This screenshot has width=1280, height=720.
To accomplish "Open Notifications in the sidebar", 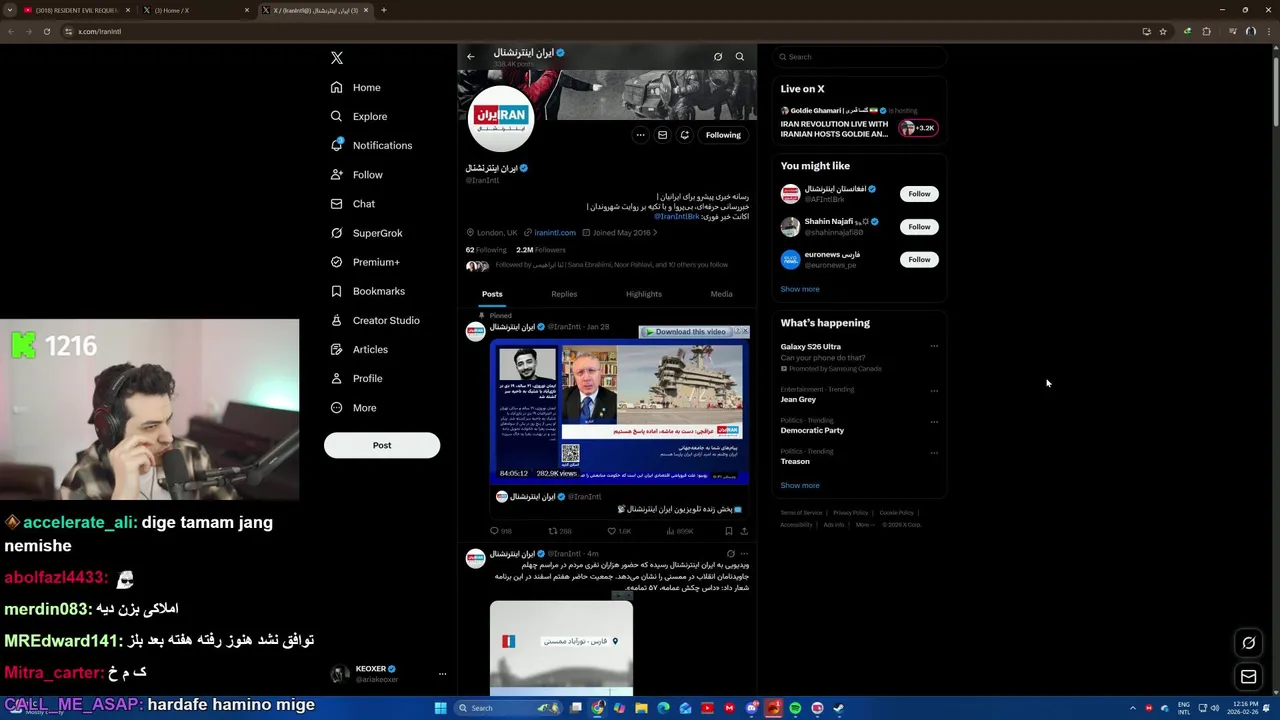I will (371, 145).
